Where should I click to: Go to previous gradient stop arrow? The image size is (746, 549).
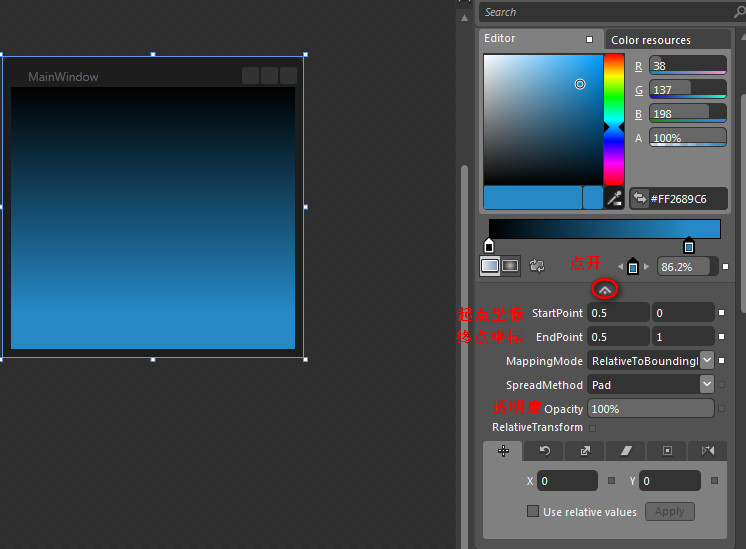pos(620,266)
